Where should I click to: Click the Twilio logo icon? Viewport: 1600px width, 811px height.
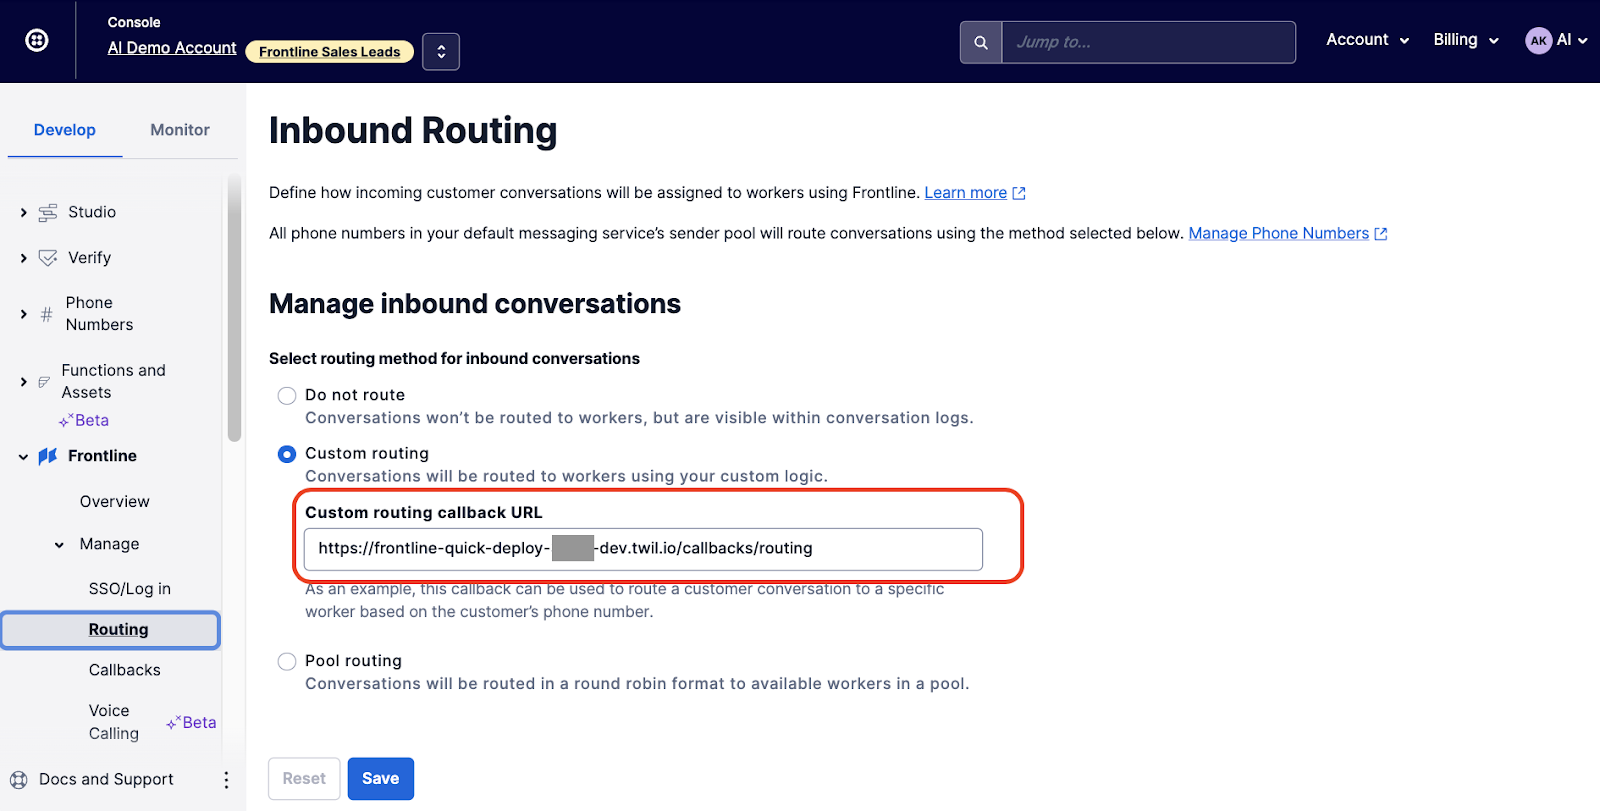(x=37, y=40)
